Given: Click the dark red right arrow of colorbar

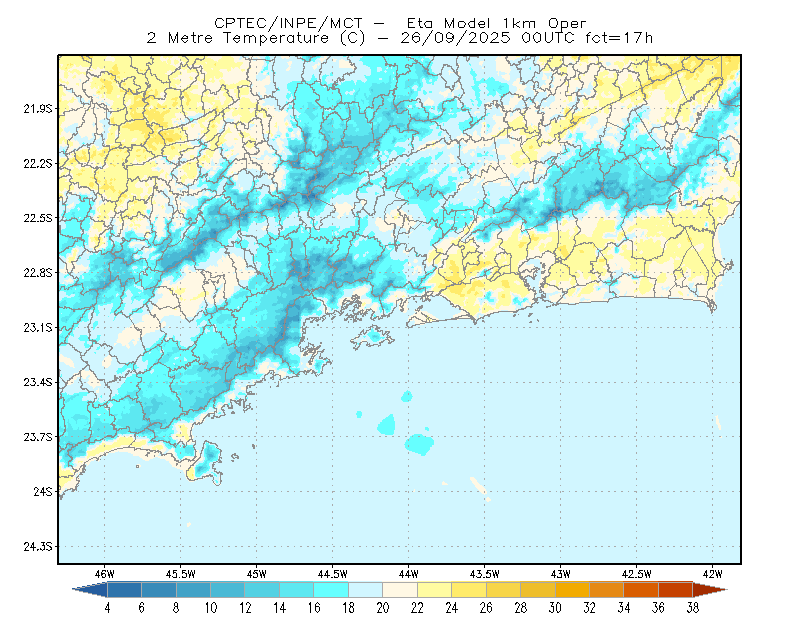Looking at the screenshot, I should point(709,589).
